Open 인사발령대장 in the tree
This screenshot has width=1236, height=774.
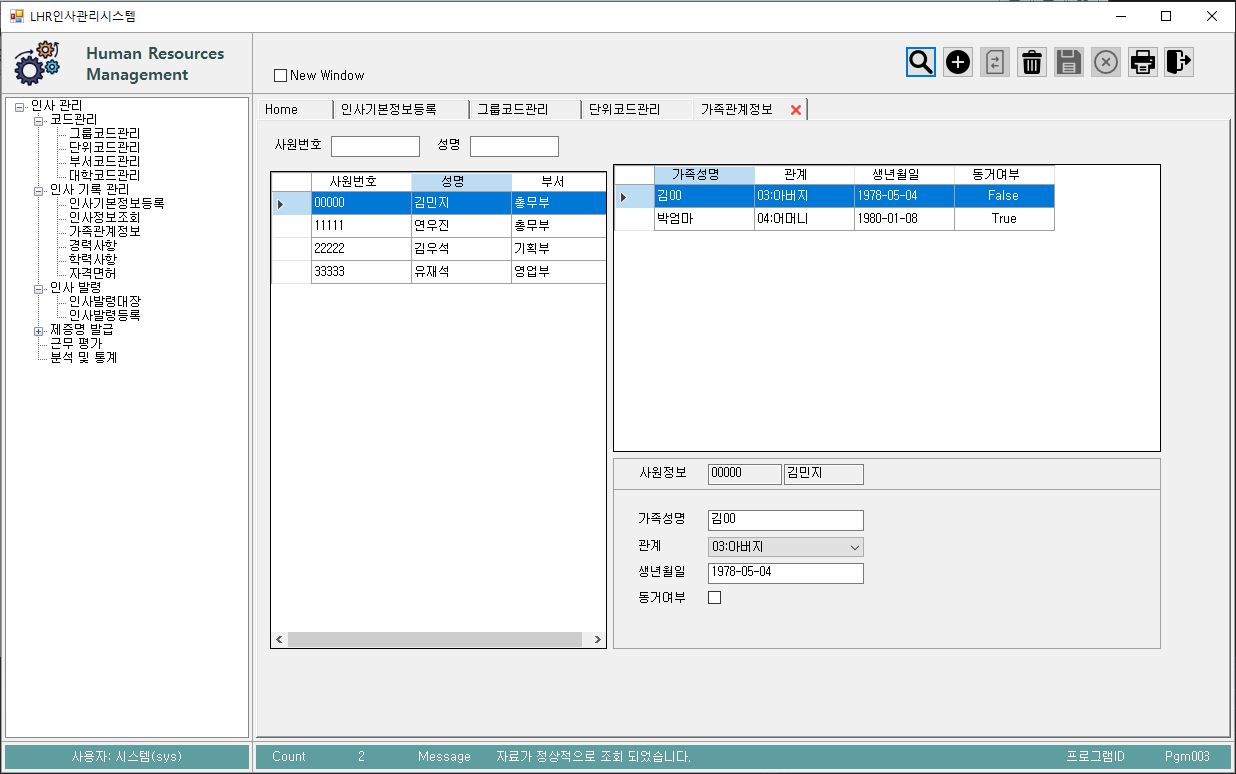104,302
